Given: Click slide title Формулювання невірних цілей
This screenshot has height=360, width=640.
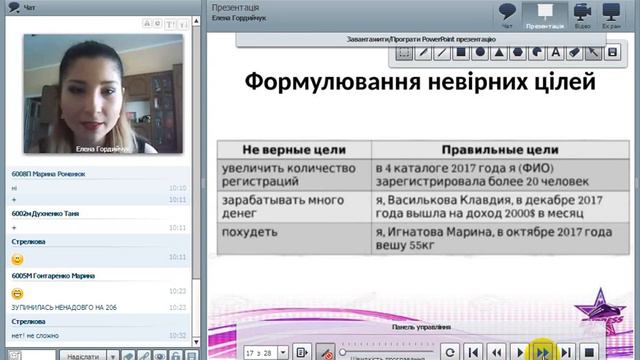Looking at the screenshot, I should tap(420, 82).
